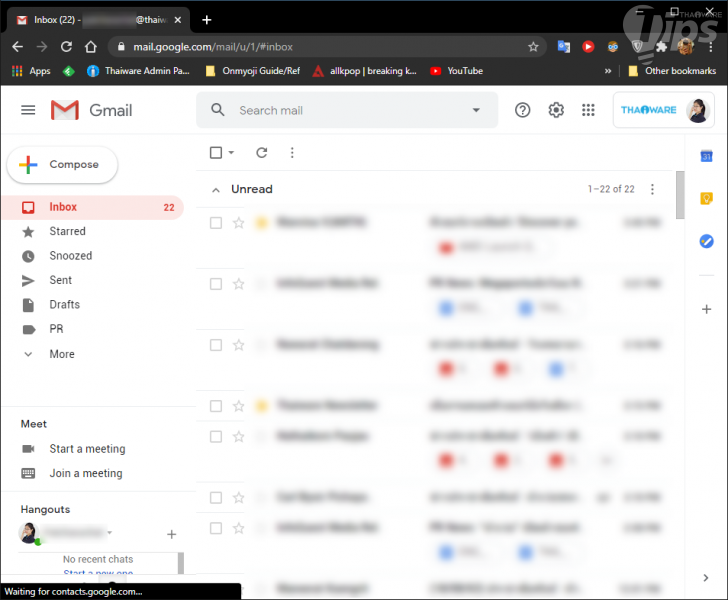
Task: Open the Google apps grid
Action: (x=588, y=110)
